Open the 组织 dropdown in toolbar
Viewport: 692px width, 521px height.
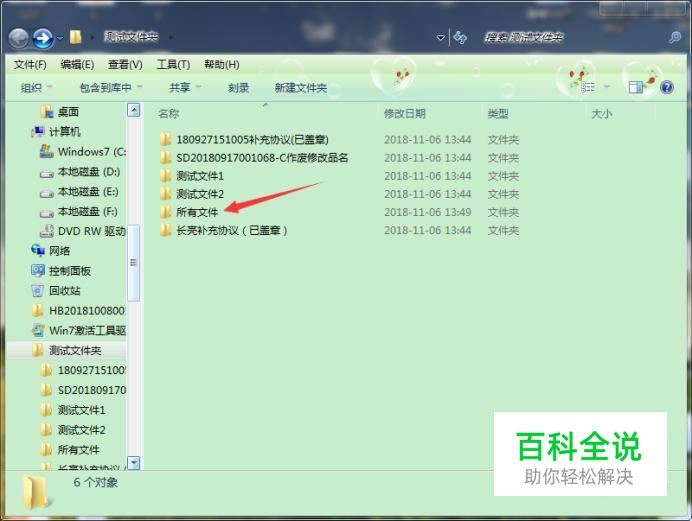[36, 88]
